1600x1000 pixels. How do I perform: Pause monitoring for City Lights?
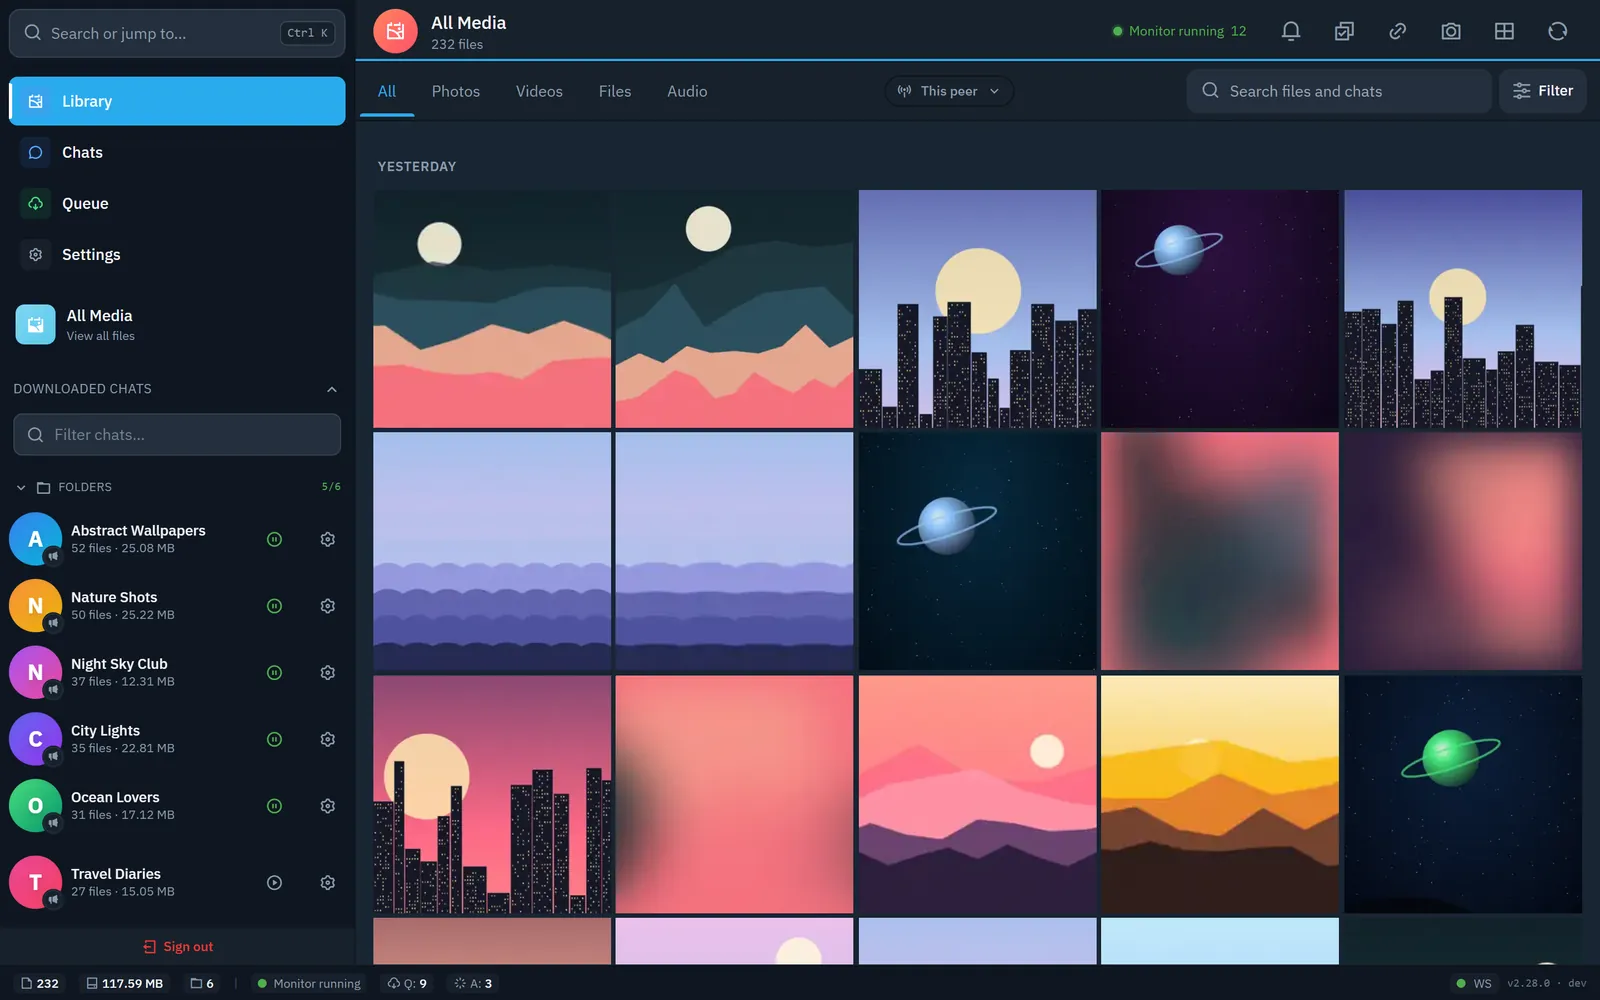click(x=274, y=739)
